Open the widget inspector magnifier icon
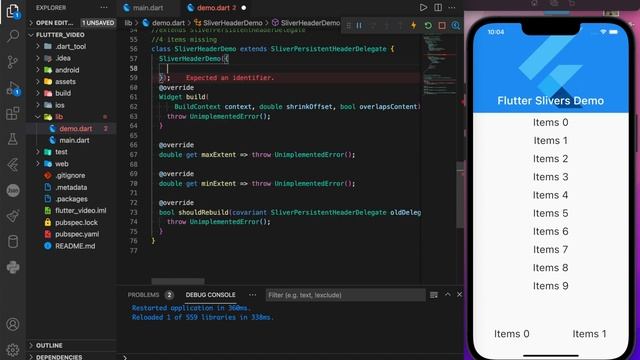The width and height of the screenshot is (640, 360). 456,25
